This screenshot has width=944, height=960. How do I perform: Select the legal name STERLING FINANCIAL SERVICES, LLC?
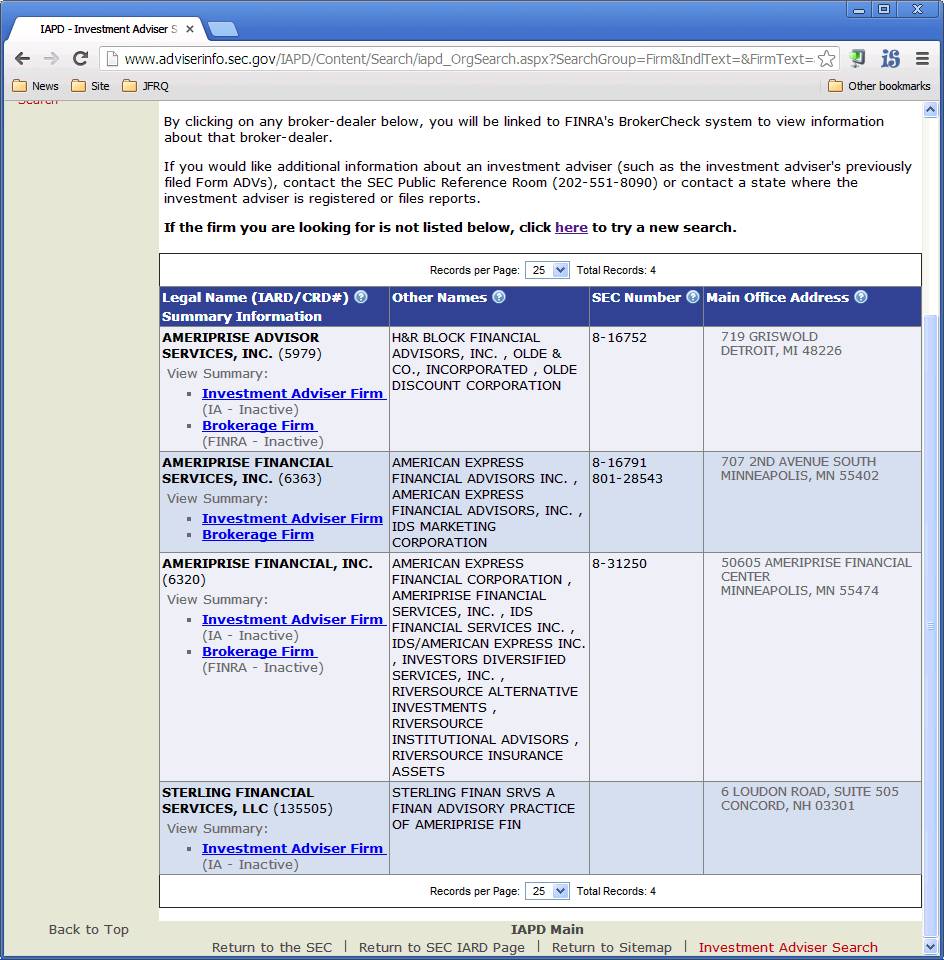238,800
